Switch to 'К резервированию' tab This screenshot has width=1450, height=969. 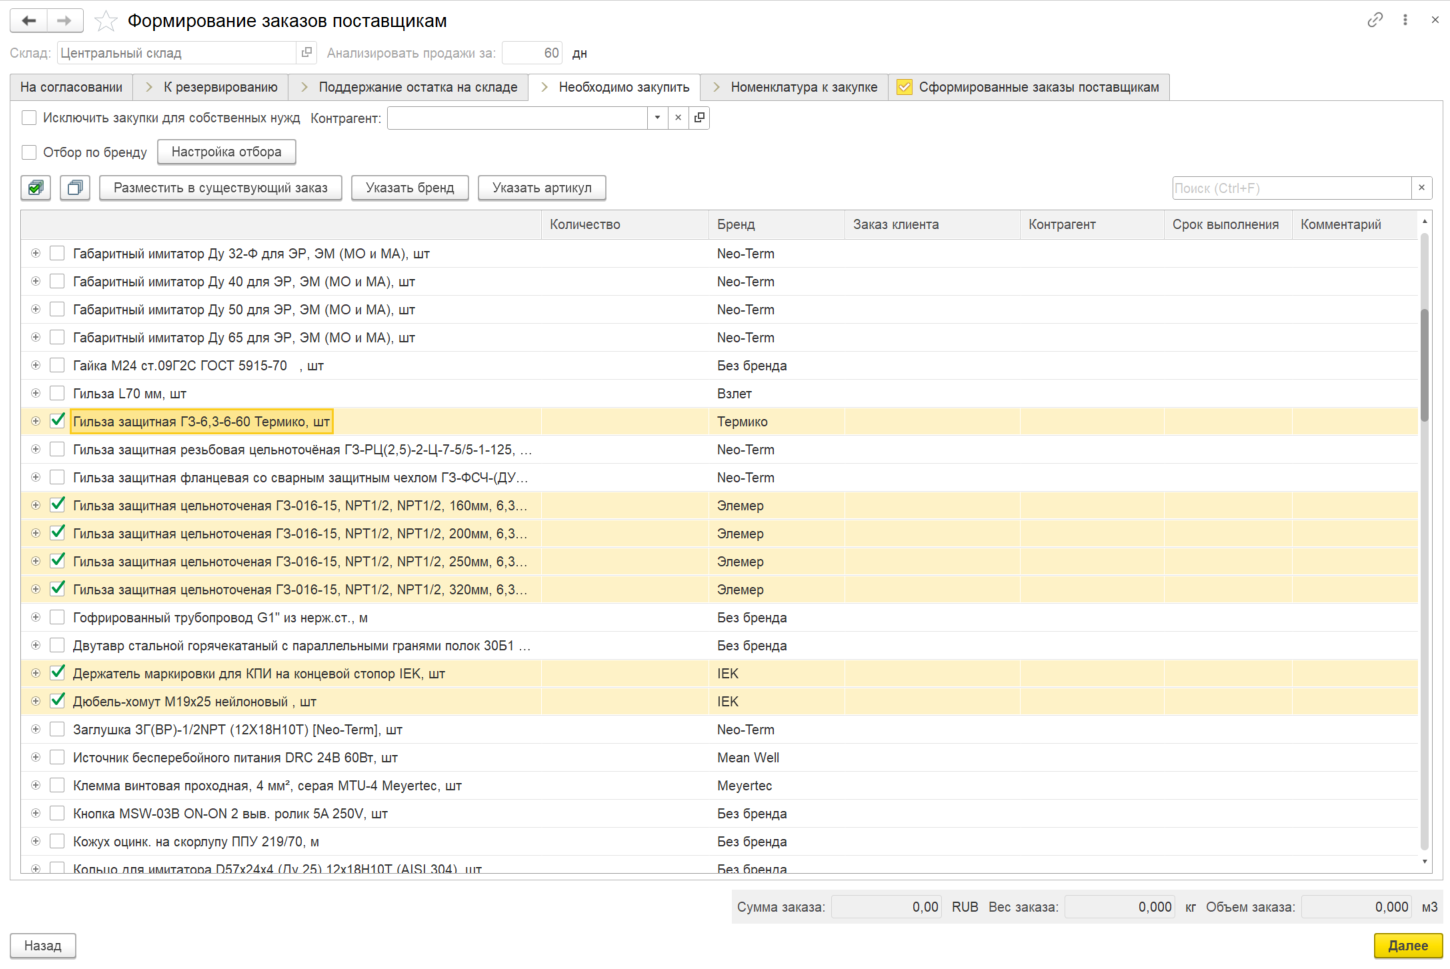(211, 87)
